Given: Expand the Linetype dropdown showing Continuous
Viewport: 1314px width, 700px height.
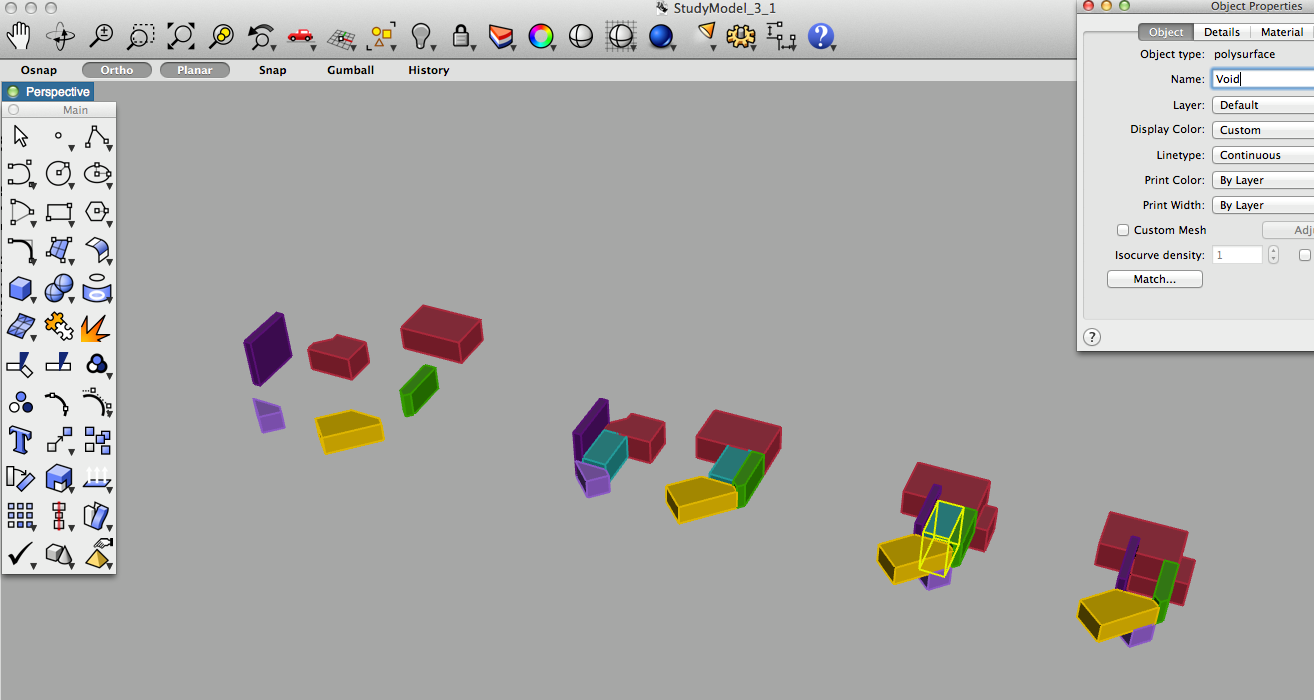Looking at the screenshot, I should pyautogui.click(x=1262, y=155).
